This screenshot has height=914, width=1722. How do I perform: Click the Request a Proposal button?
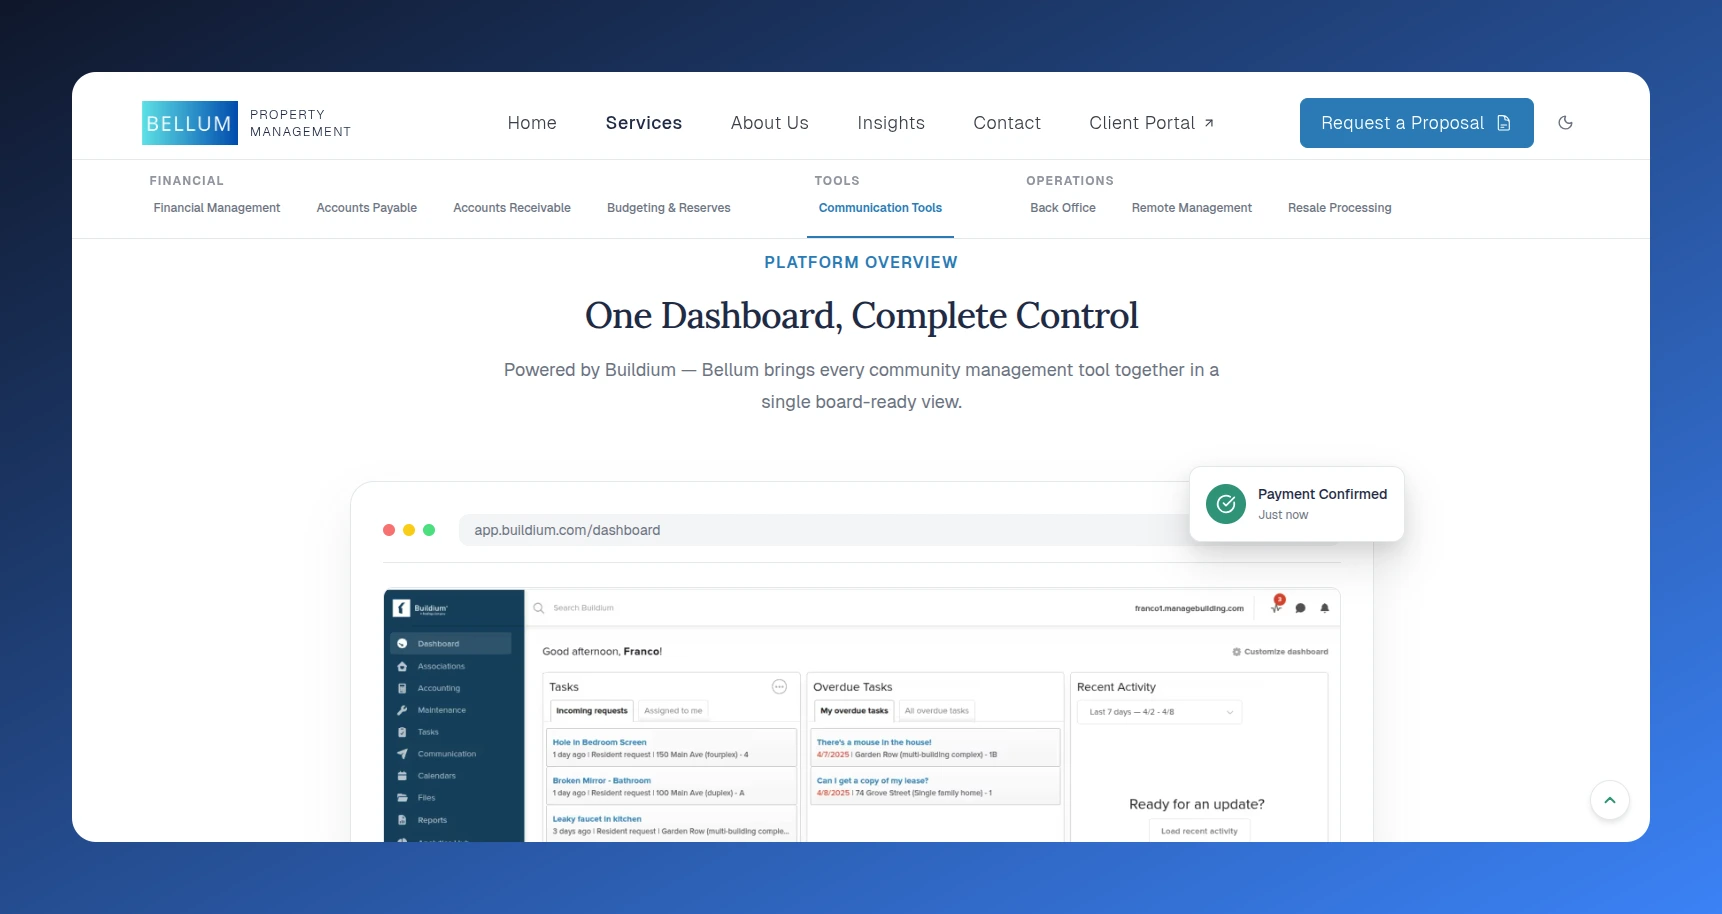coord(1417,123)
